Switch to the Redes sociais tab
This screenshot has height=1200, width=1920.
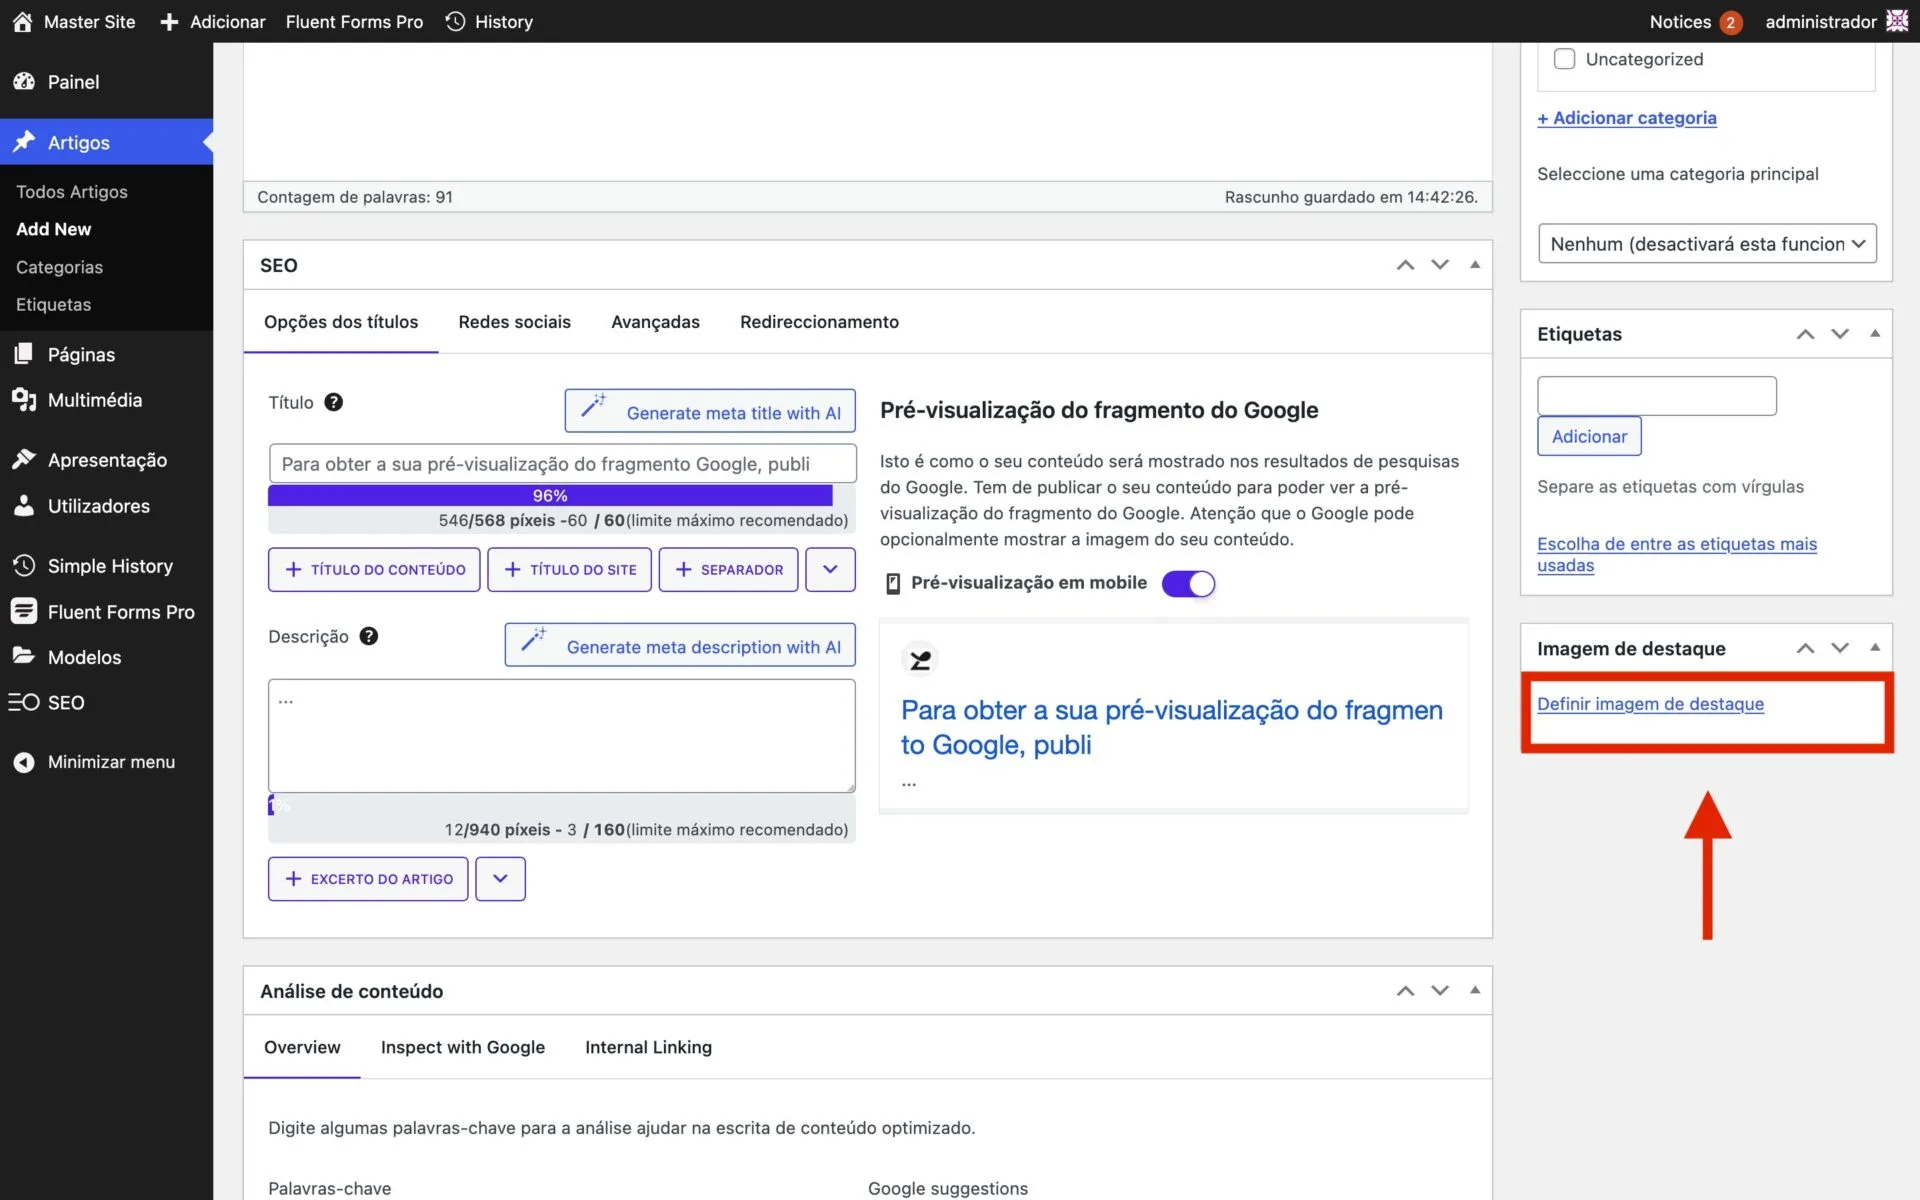click(x=514, y=322)
